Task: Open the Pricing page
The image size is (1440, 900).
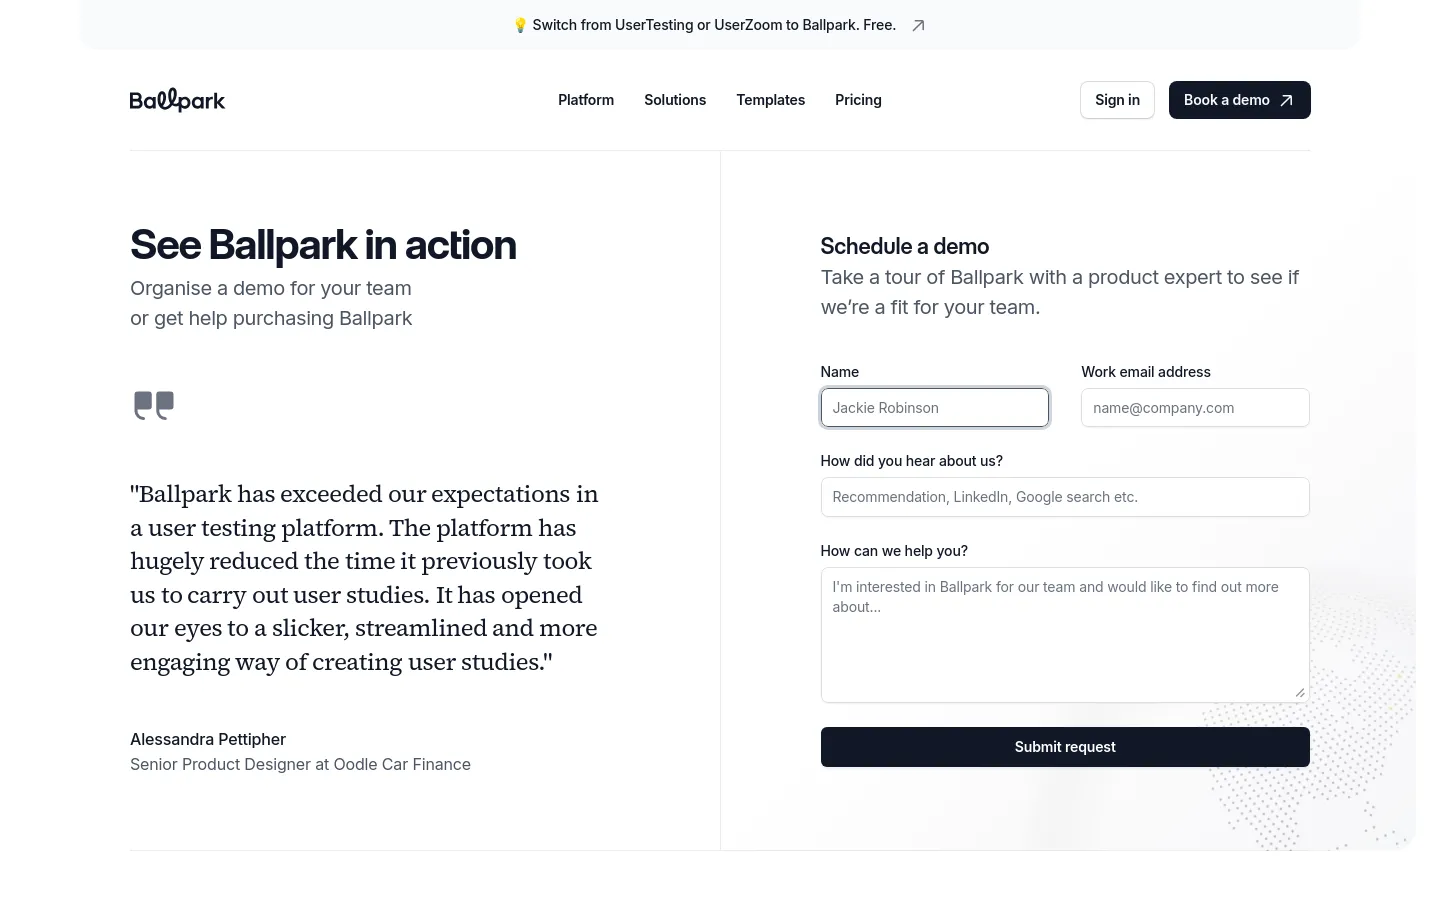Action: pos(858,100)
